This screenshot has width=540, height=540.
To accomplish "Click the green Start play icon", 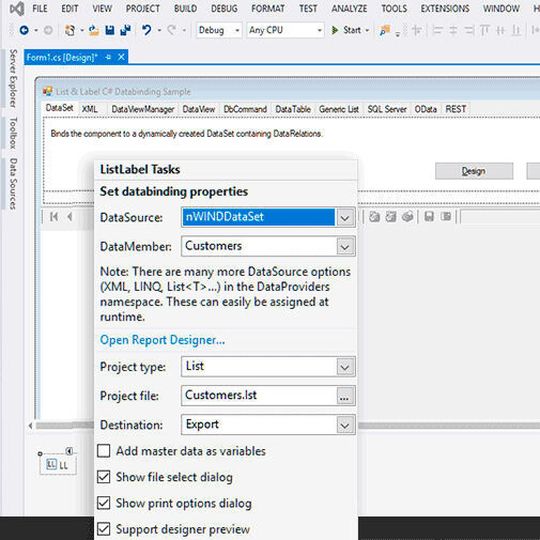I will point(334,30).
